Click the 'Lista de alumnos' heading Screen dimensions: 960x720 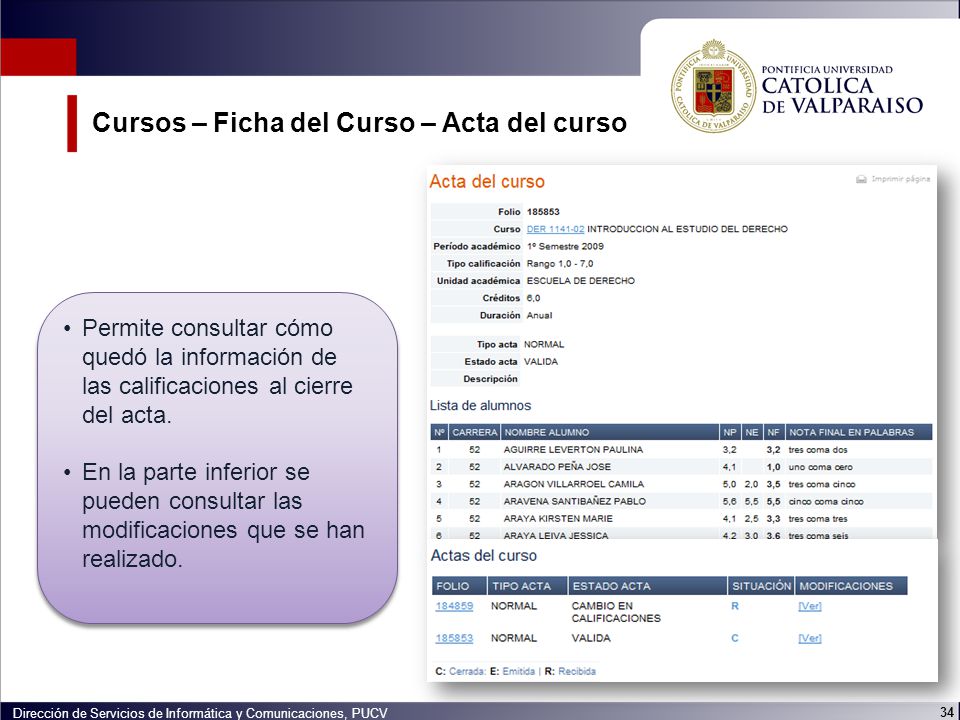[x=480, y=405]
